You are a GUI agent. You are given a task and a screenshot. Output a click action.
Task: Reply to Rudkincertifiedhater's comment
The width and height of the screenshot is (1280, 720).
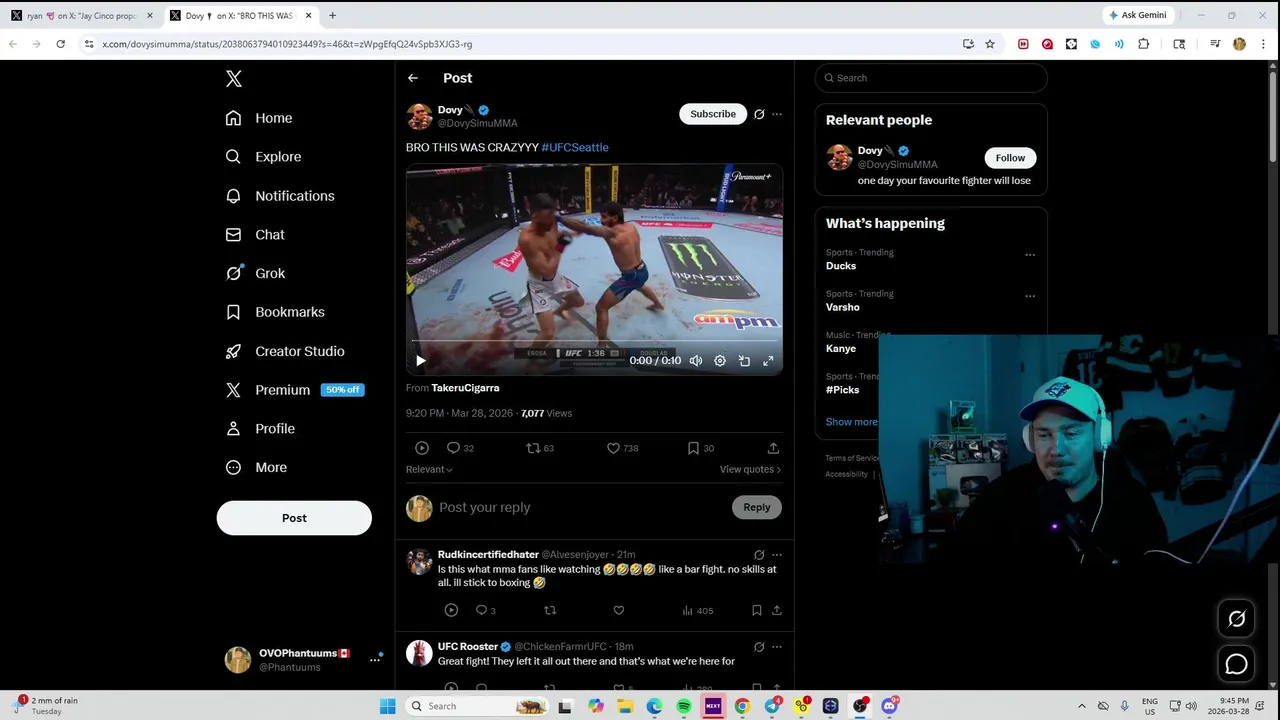click(485, 610)
